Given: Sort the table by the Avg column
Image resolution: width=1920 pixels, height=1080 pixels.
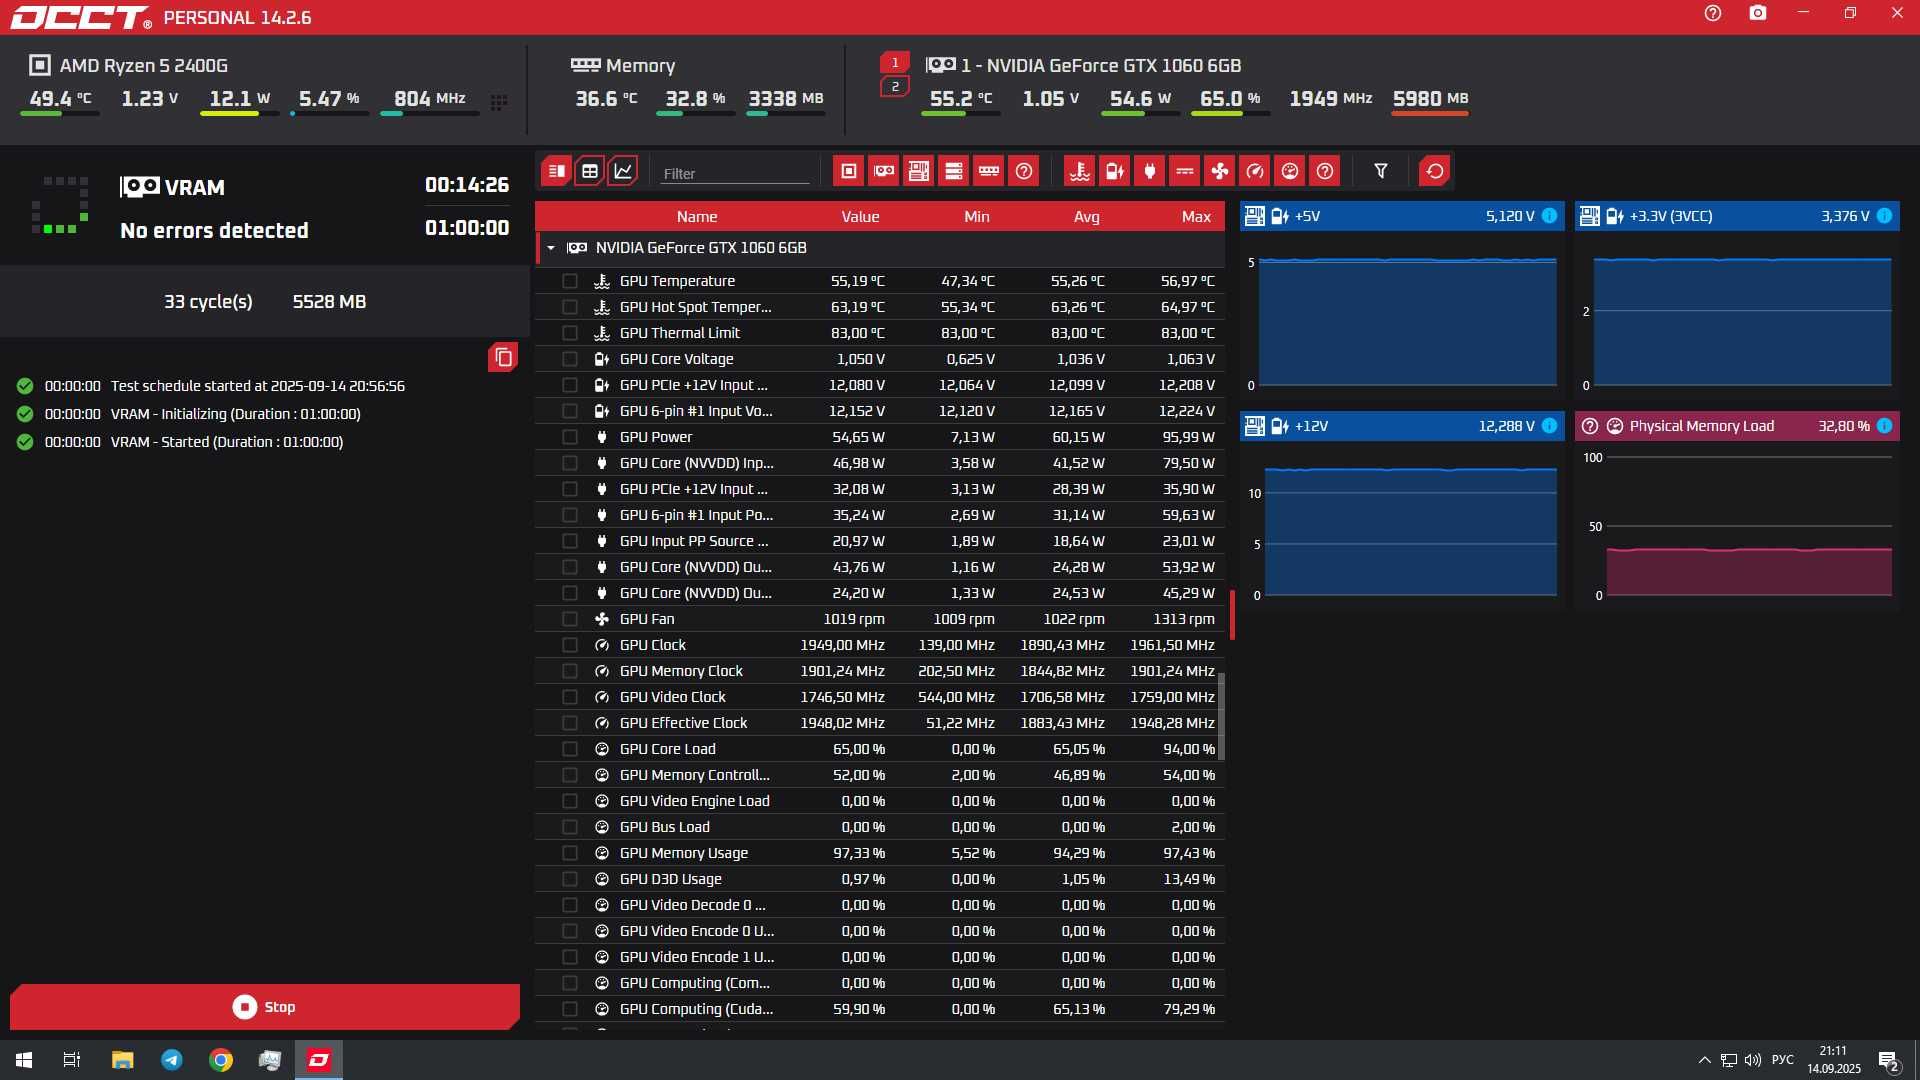Looking at the screenshot, I should pos(1086,216).
